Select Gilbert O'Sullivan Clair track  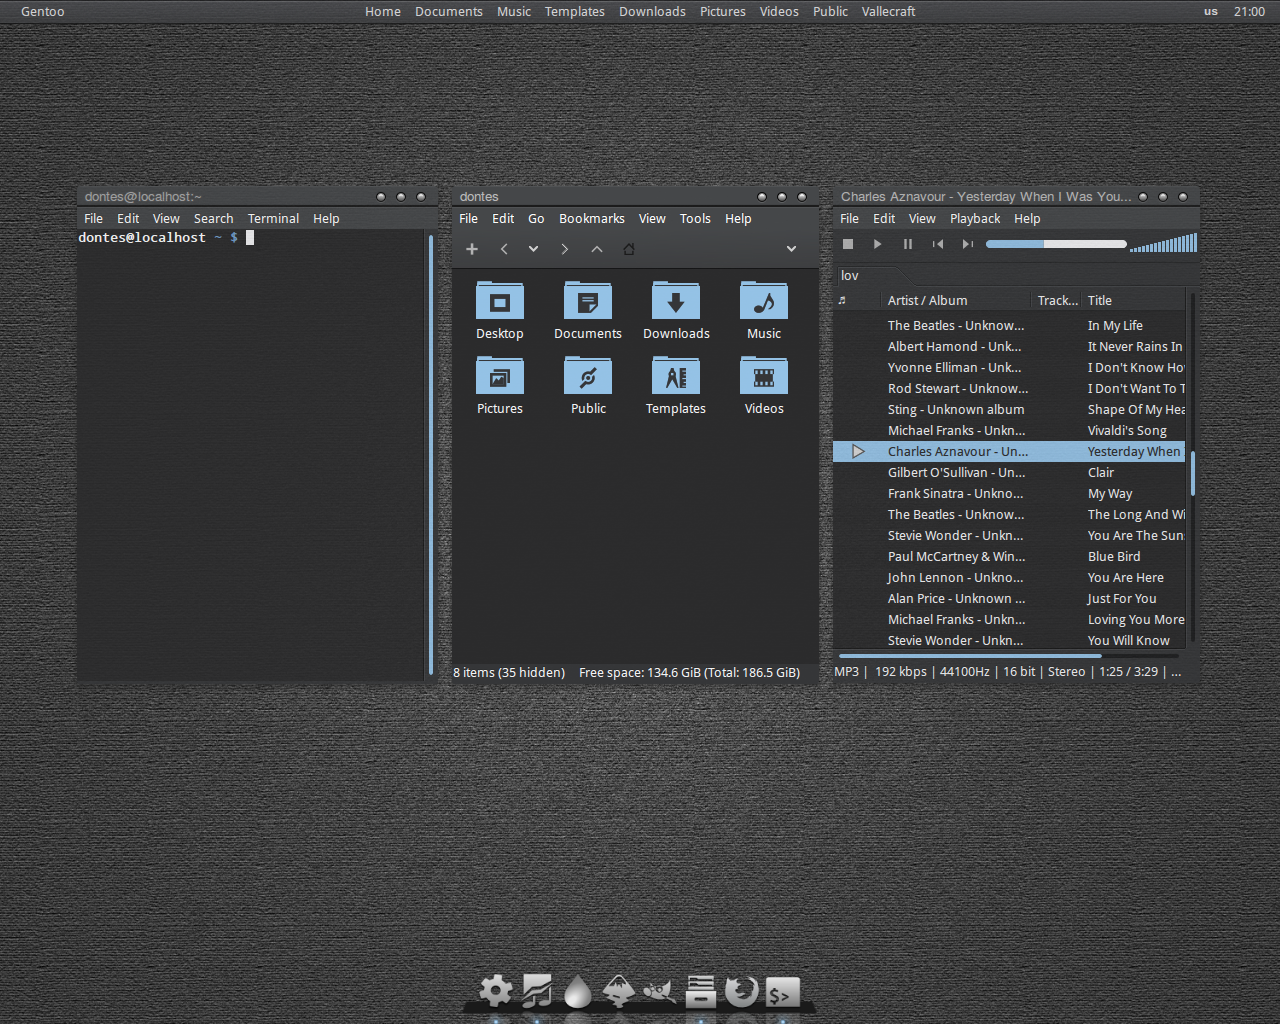coord(1009,472)
